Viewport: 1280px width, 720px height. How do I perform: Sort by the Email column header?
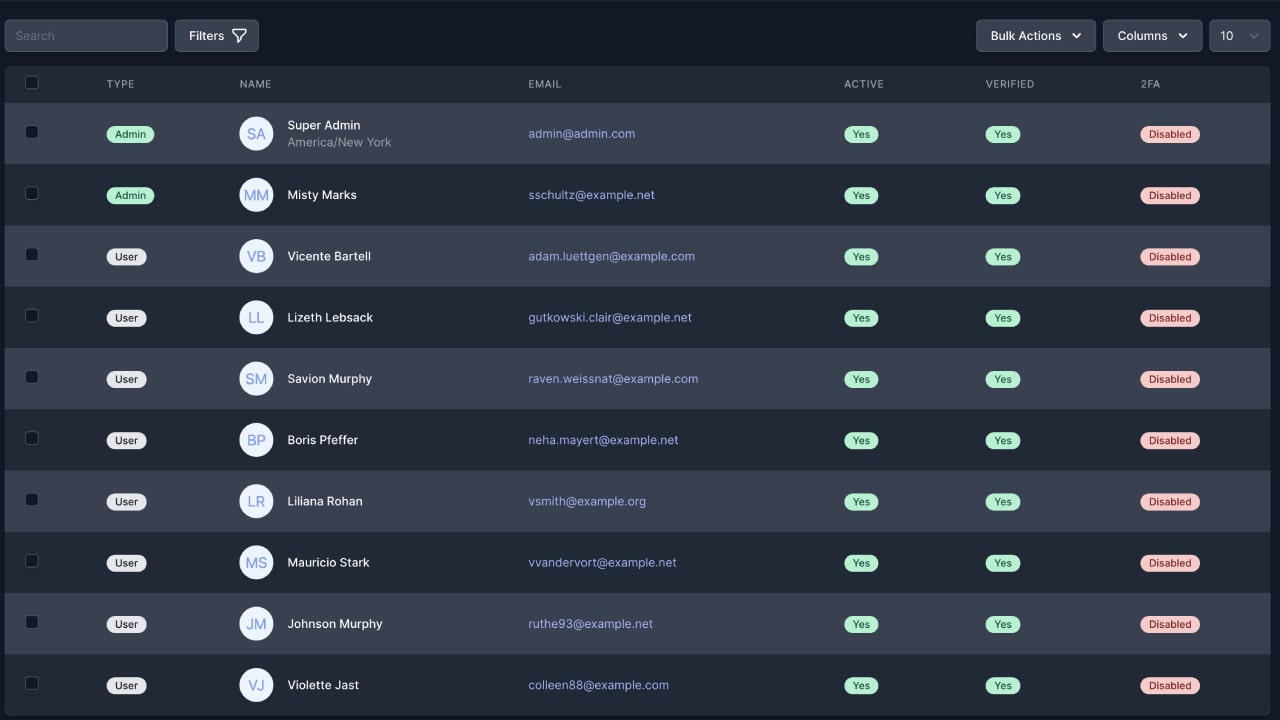(544, 84)
